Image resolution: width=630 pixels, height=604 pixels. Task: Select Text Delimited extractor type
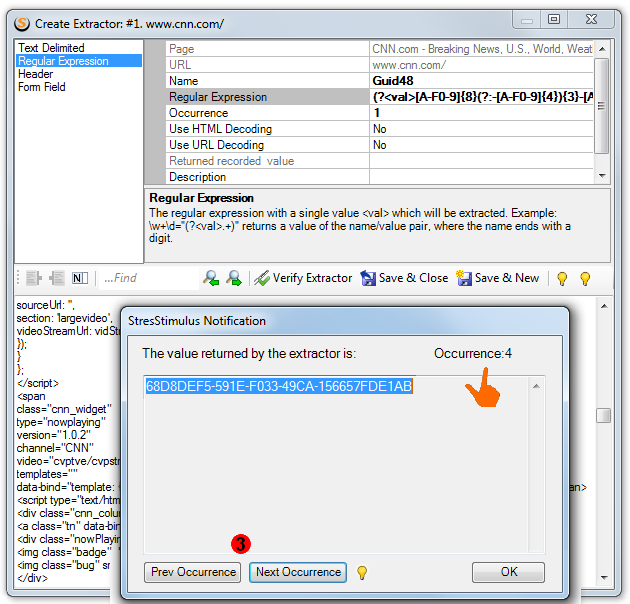[51, 48]
